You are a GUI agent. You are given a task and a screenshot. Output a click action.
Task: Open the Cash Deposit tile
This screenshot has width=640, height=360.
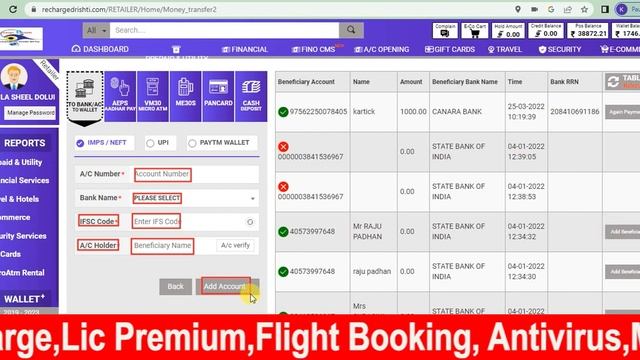pyautogui.click(x=251, y=96)
